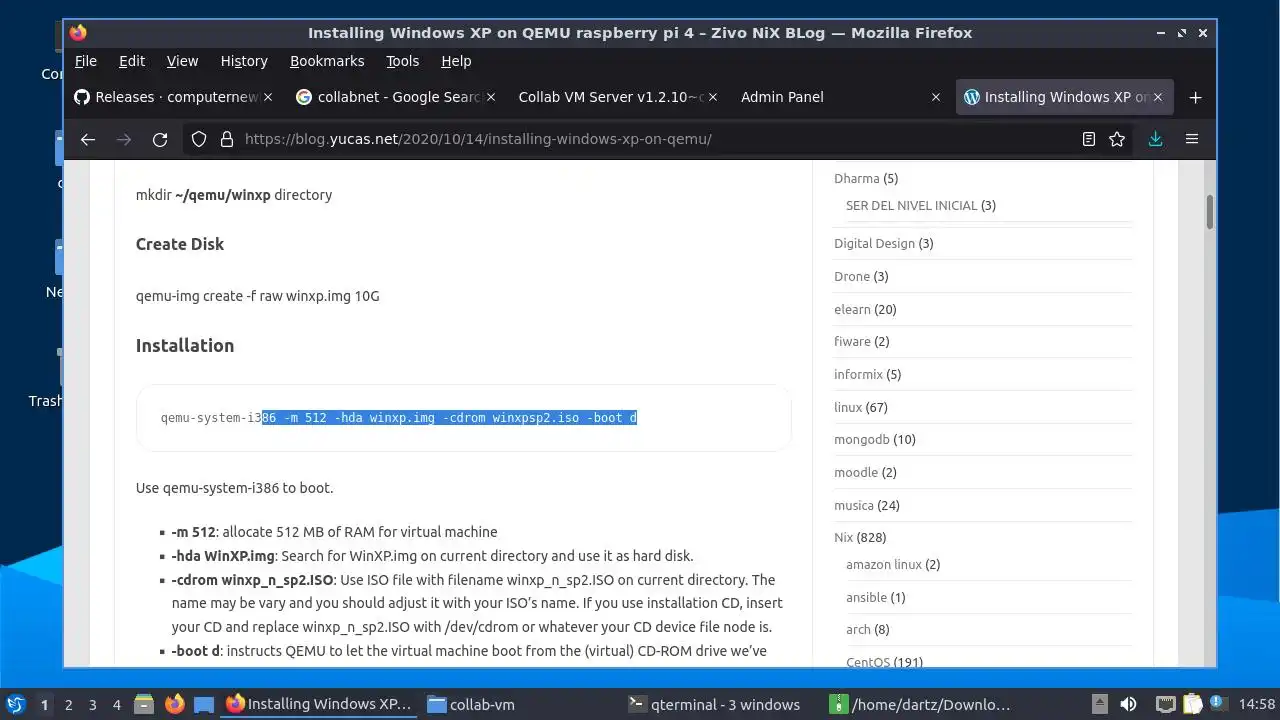Click the site security padlock icon
This screenshot has width=1280, height=720.
226,139
